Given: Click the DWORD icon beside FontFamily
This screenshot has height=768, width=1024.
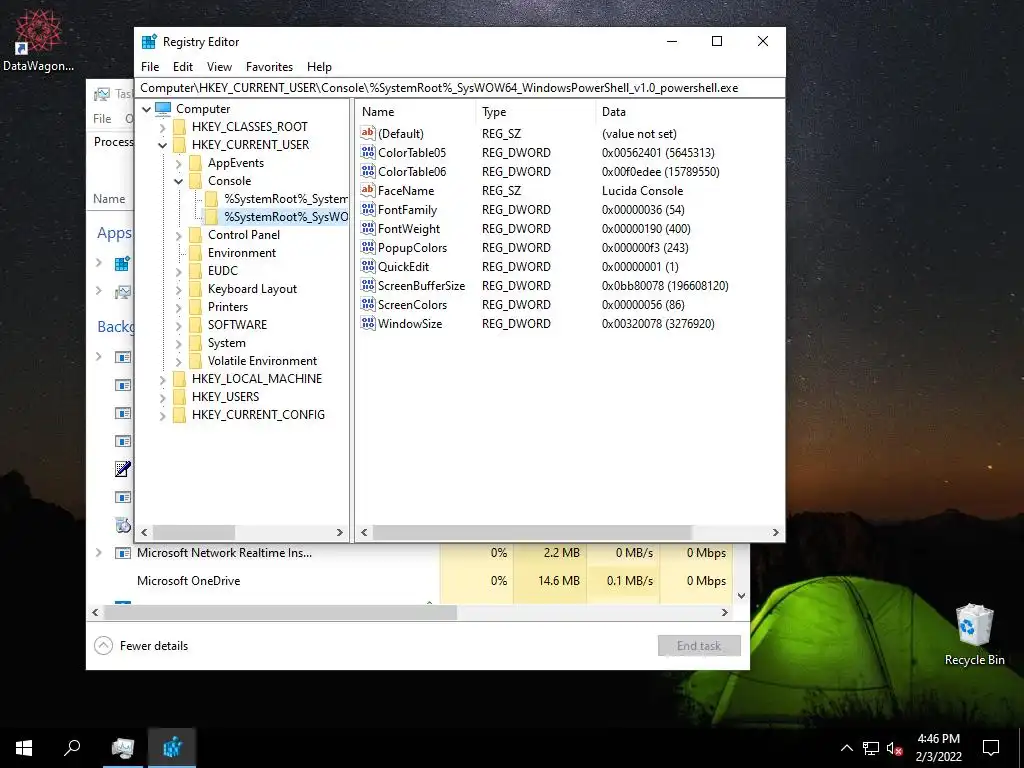Looking at the screenshot, I should pyautogui.click(x=368, y=210).
